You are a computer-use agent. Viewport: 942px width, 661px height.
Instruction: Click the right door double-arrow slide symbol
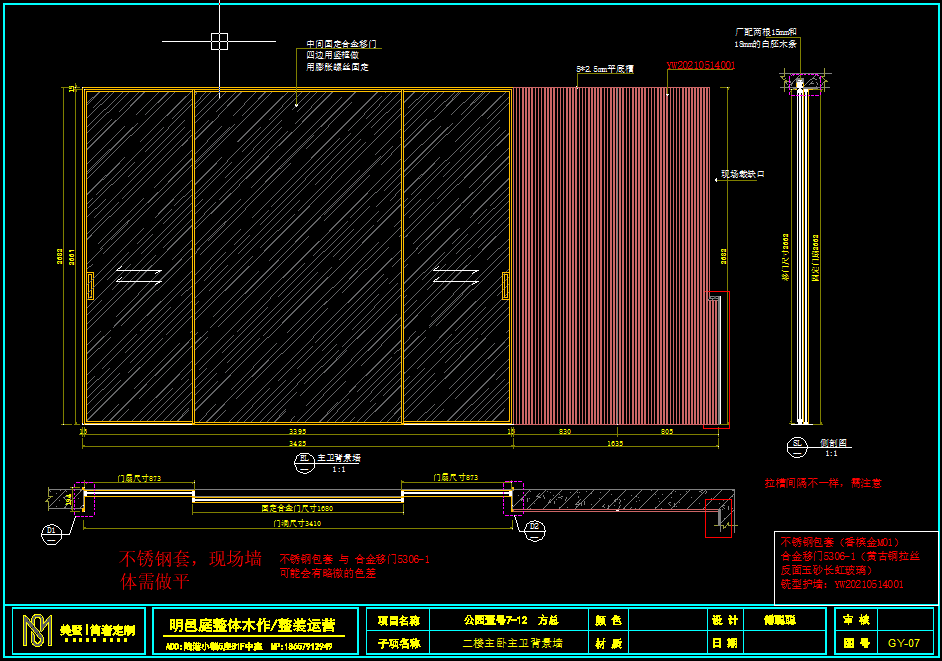pos(457,275)
